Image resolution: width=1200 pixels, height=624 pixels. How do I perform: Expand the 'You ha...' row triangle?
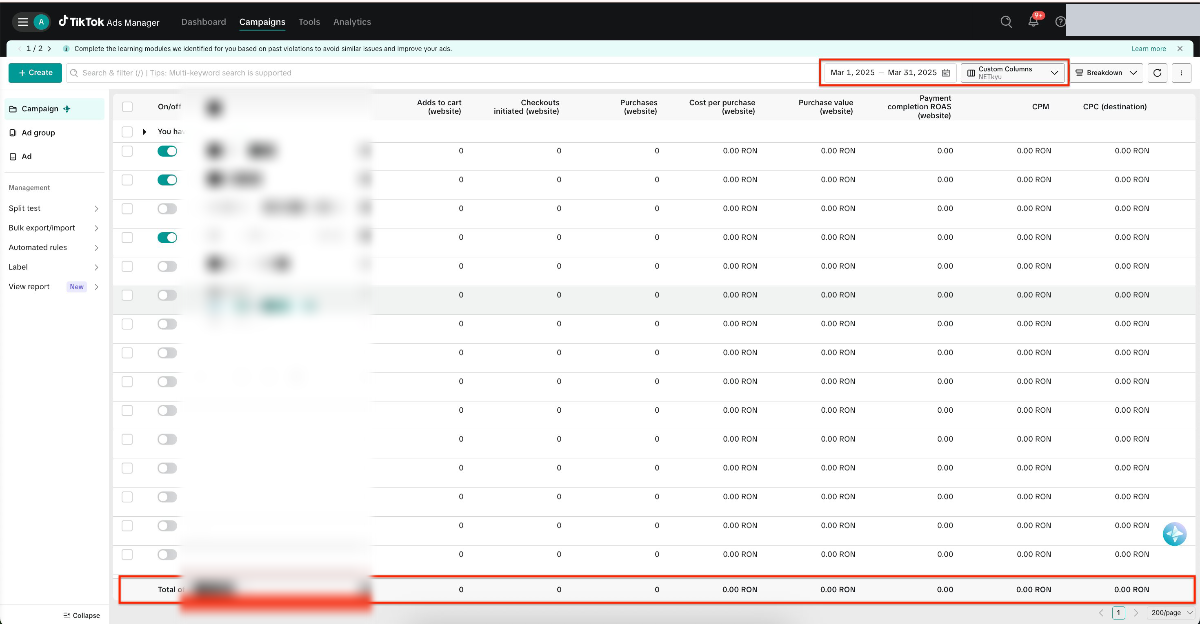(x=144, y=131)
